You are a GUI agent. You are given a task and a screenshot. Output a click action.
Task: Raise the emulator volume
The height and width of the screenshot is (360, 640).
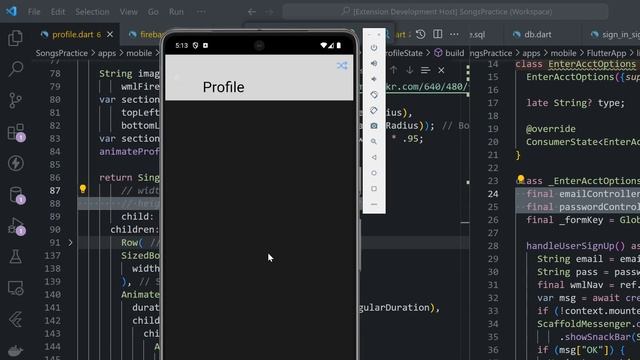coord(374,63)
